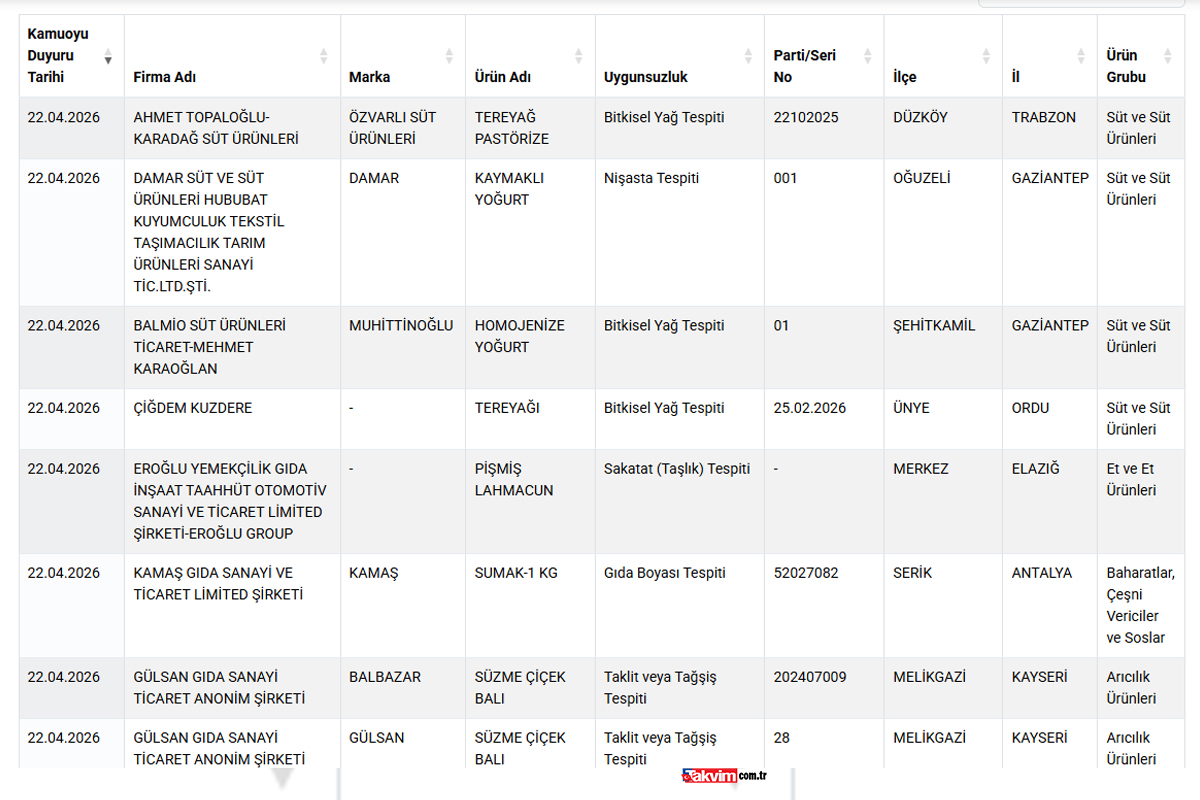Click sort arrows in the İl column
This screenshot has height=800, width=1200.
pyautogui.click(x=1081, y=56)
